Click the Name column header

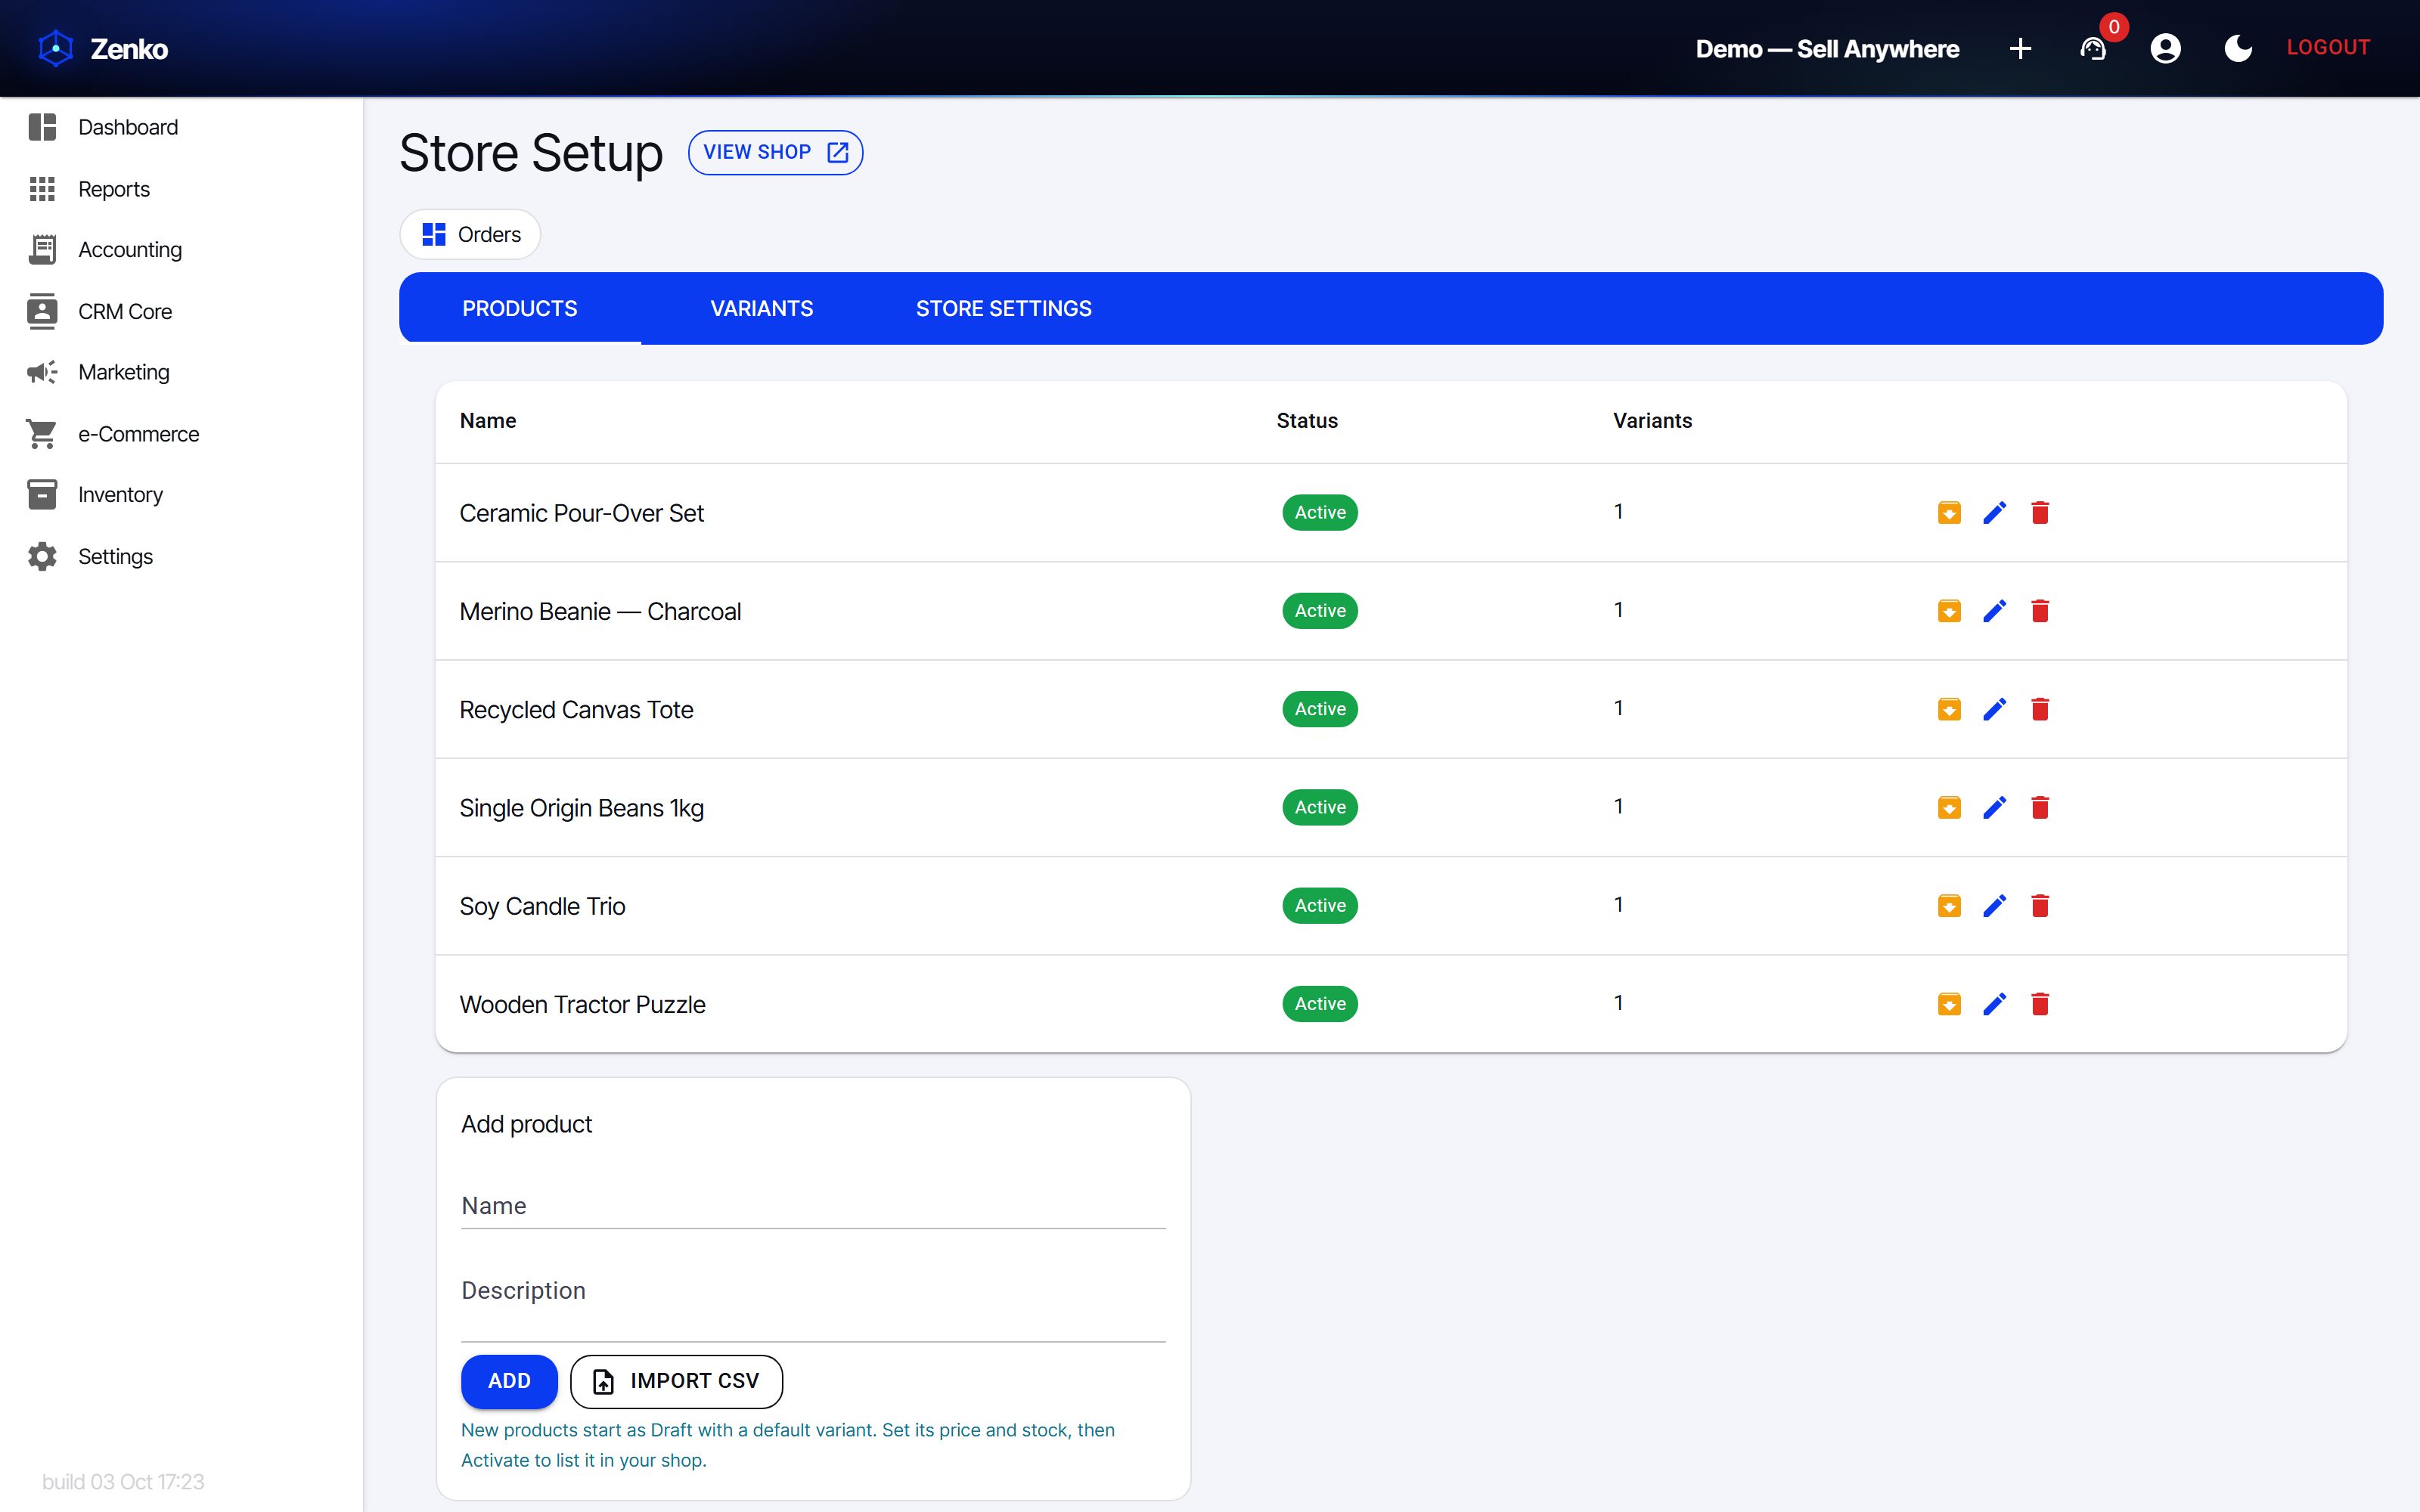point(488,421)
